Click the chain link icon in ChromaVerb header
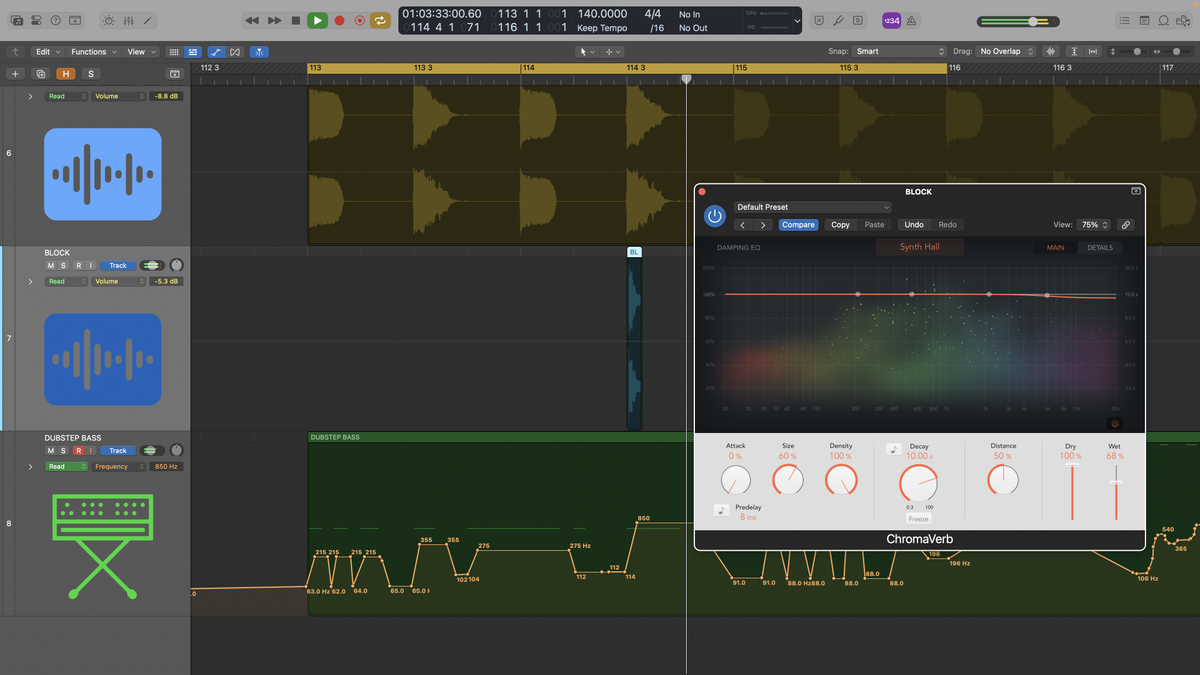 click(x=1126, y=225)
